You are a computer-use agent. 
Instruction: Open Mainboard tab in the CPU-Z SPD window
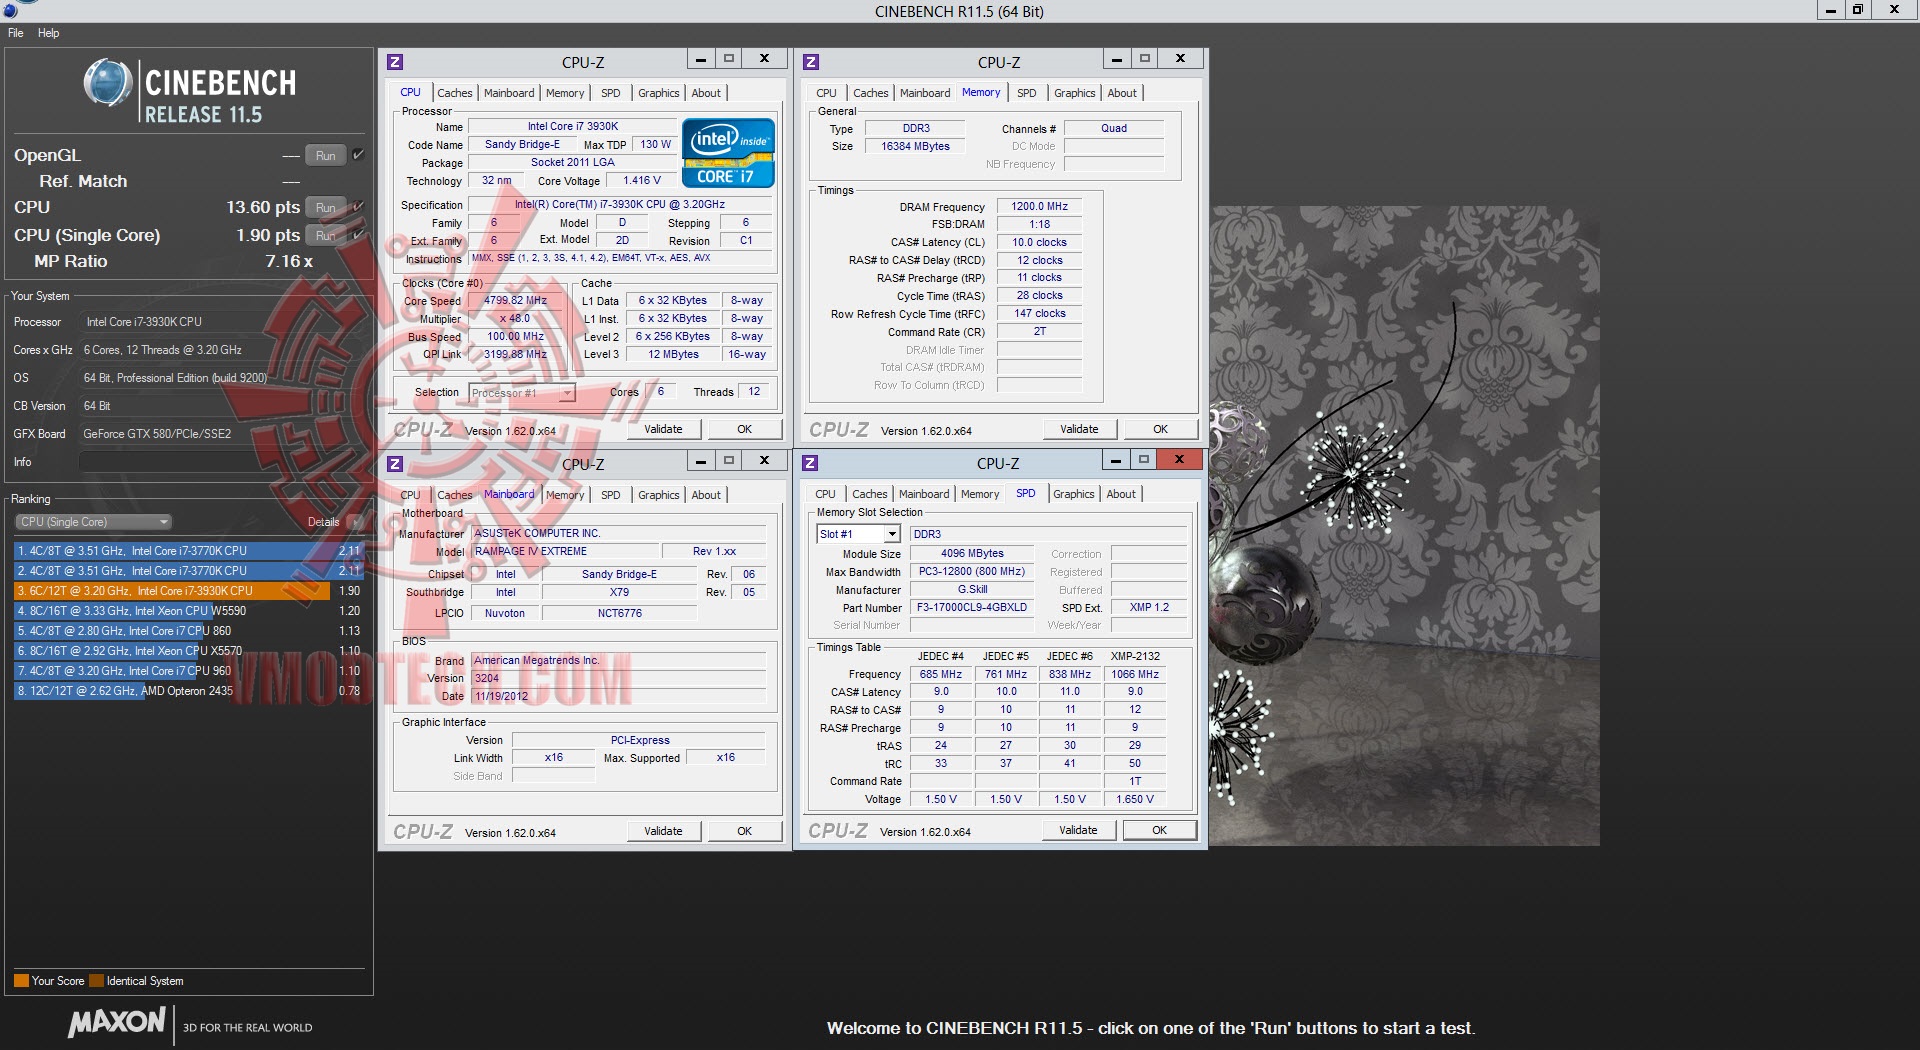[x=924, y=494]
